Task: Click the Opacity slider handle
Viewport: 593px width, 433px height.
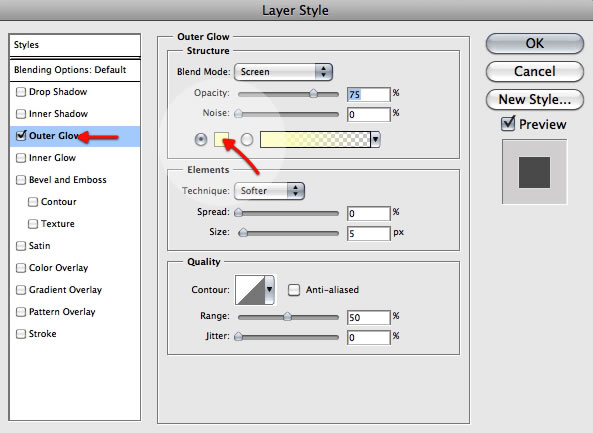Action: (313, 93)
